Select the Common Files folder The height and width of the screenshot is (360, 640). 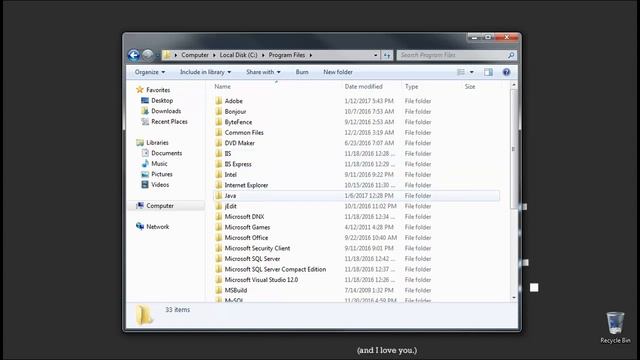coord(244,132)
